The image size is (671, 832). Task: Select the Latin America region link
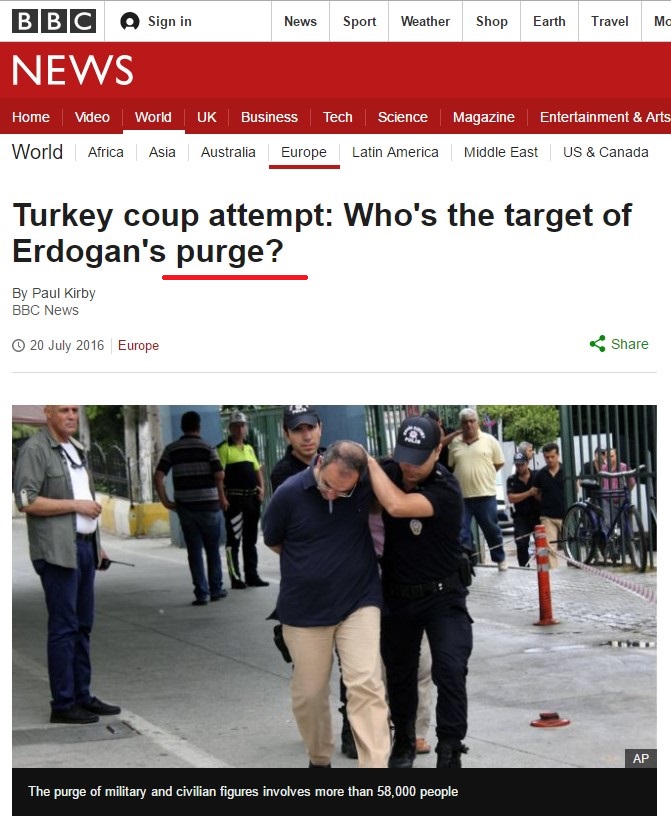(x=395, y=152)
